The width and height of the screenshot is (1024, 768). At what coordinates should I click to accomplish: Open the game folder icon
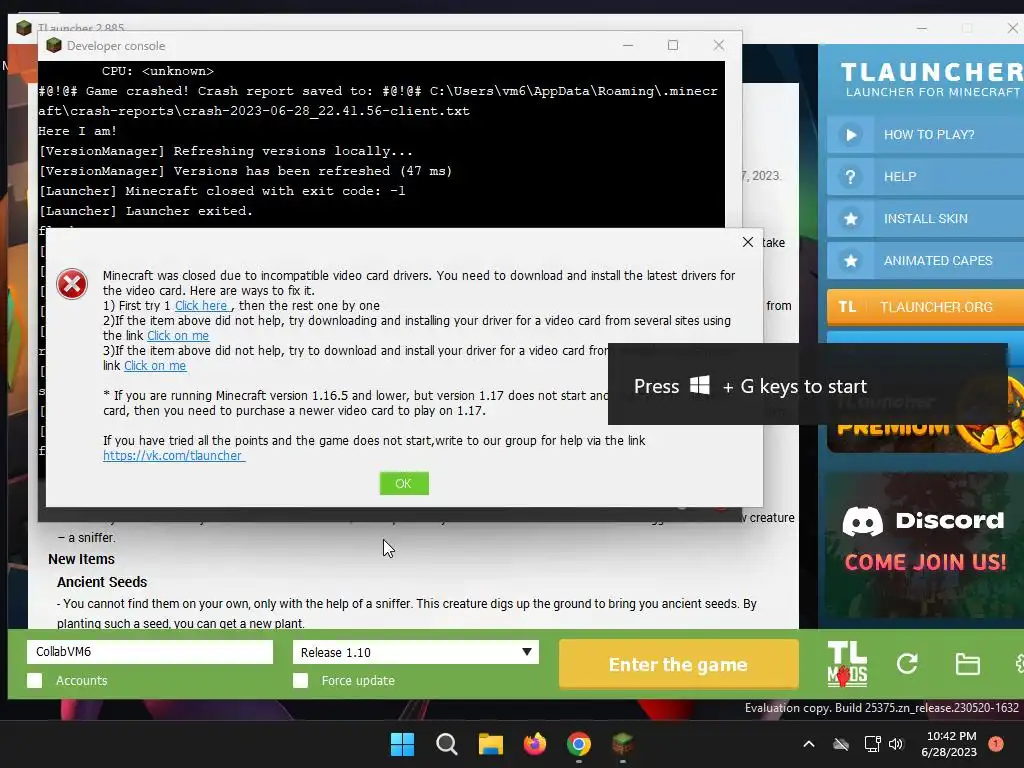(x=967, y=664)
